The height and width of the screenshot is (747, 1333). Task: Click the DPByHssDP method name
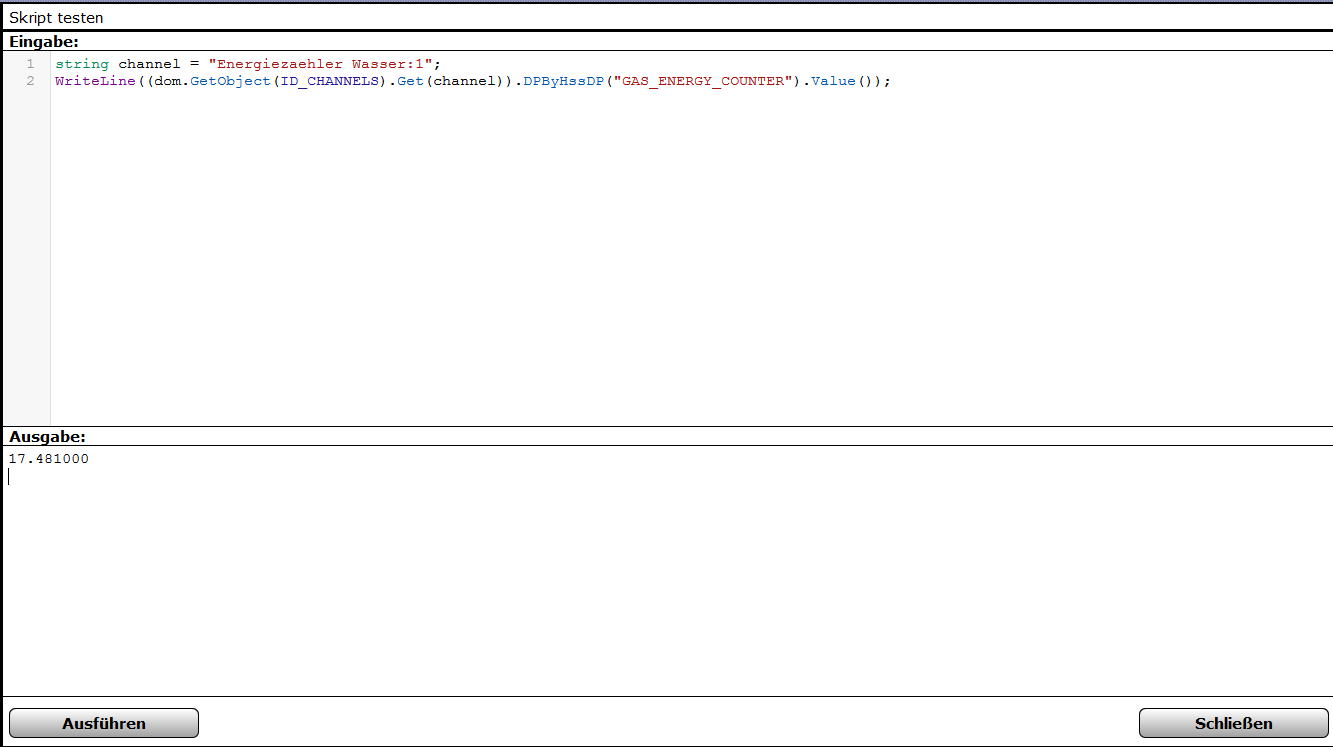coord(563,81)
